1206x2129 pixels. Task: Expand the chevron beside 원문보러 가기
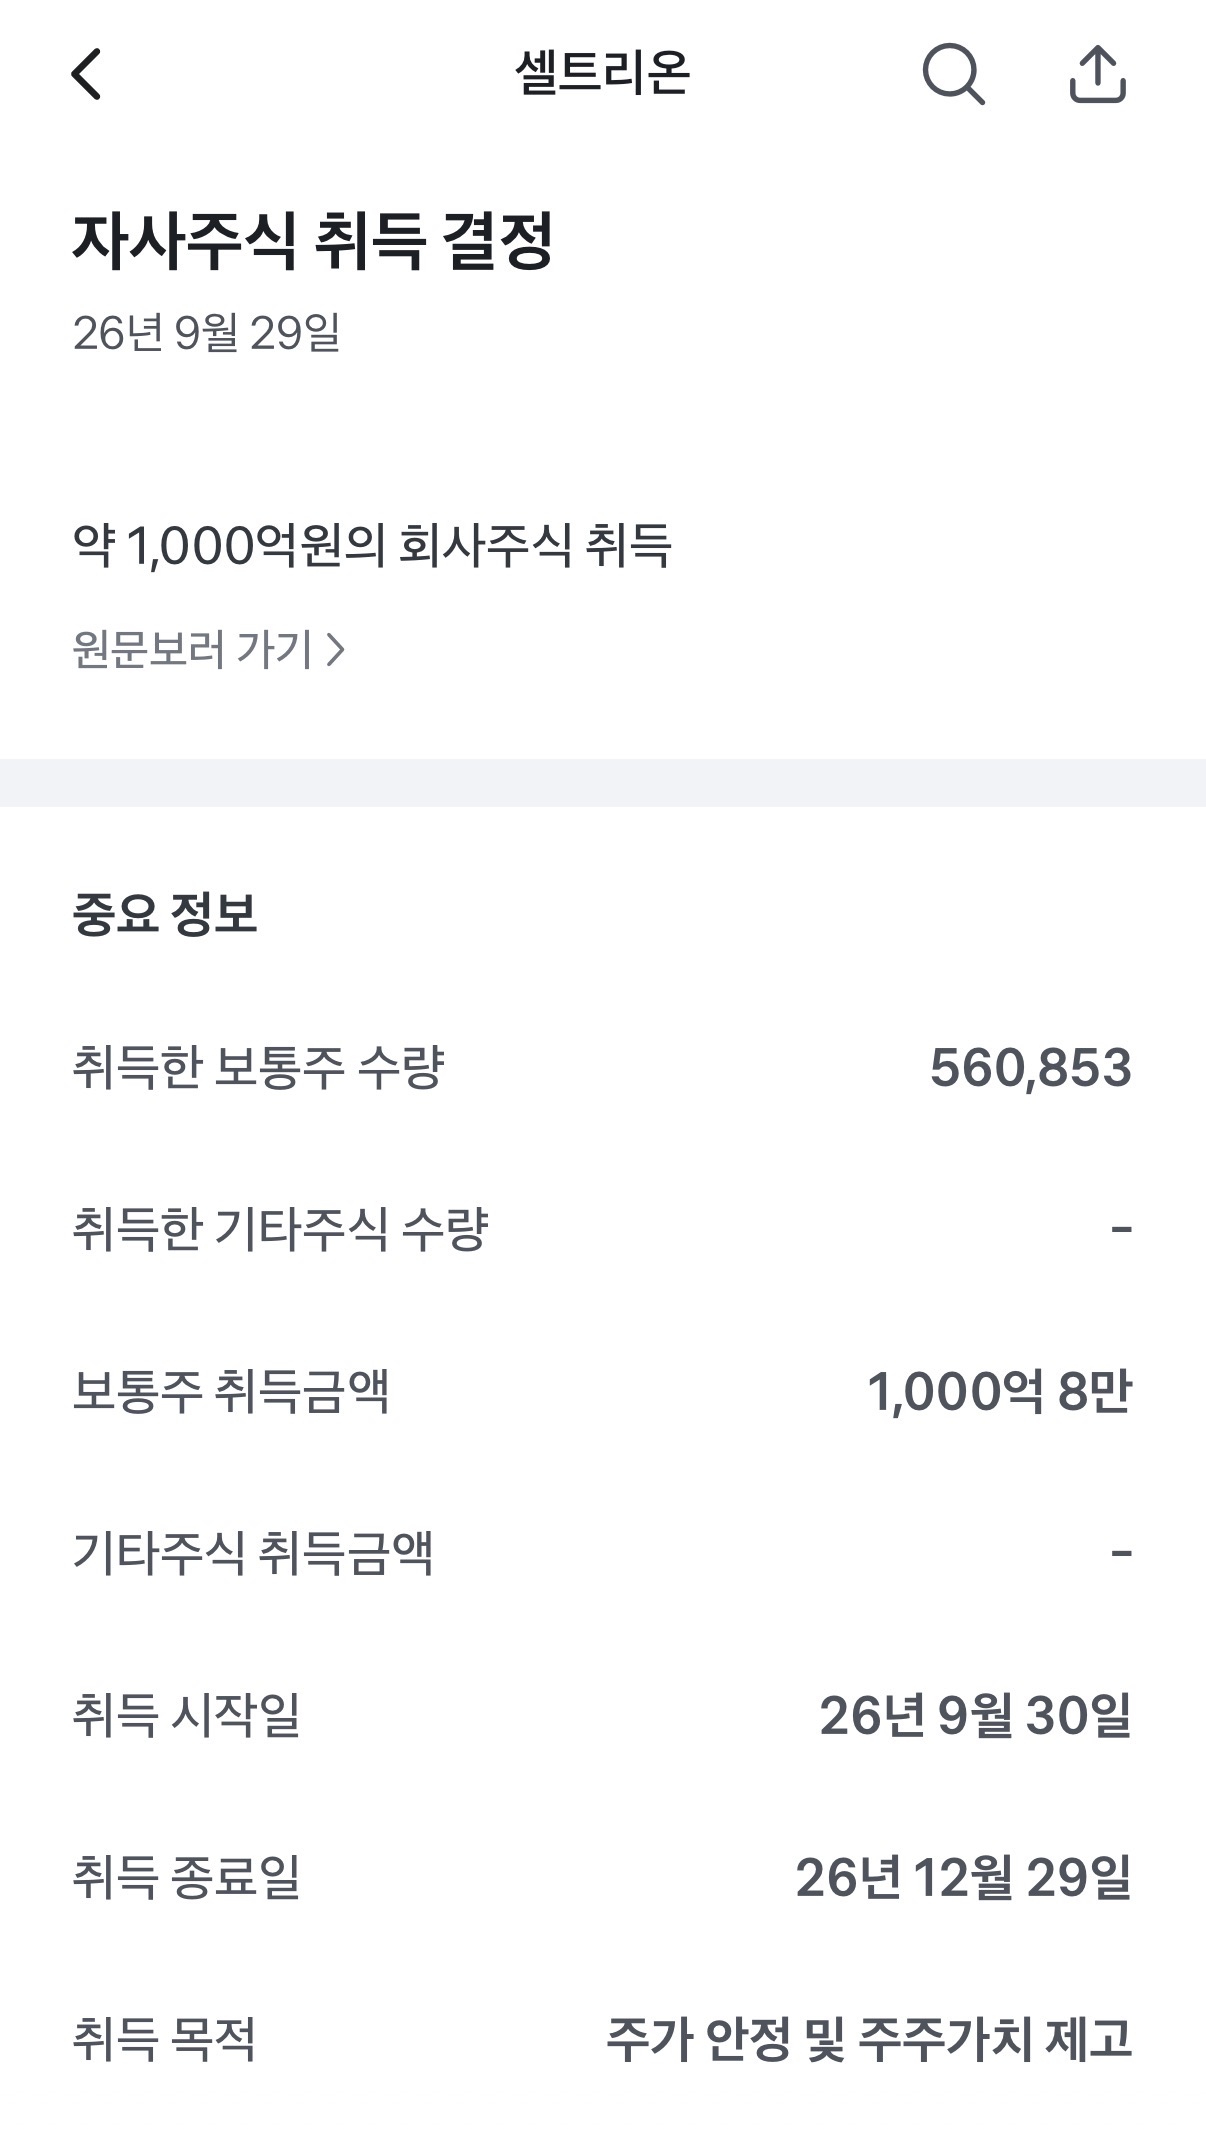pos(336,650)
